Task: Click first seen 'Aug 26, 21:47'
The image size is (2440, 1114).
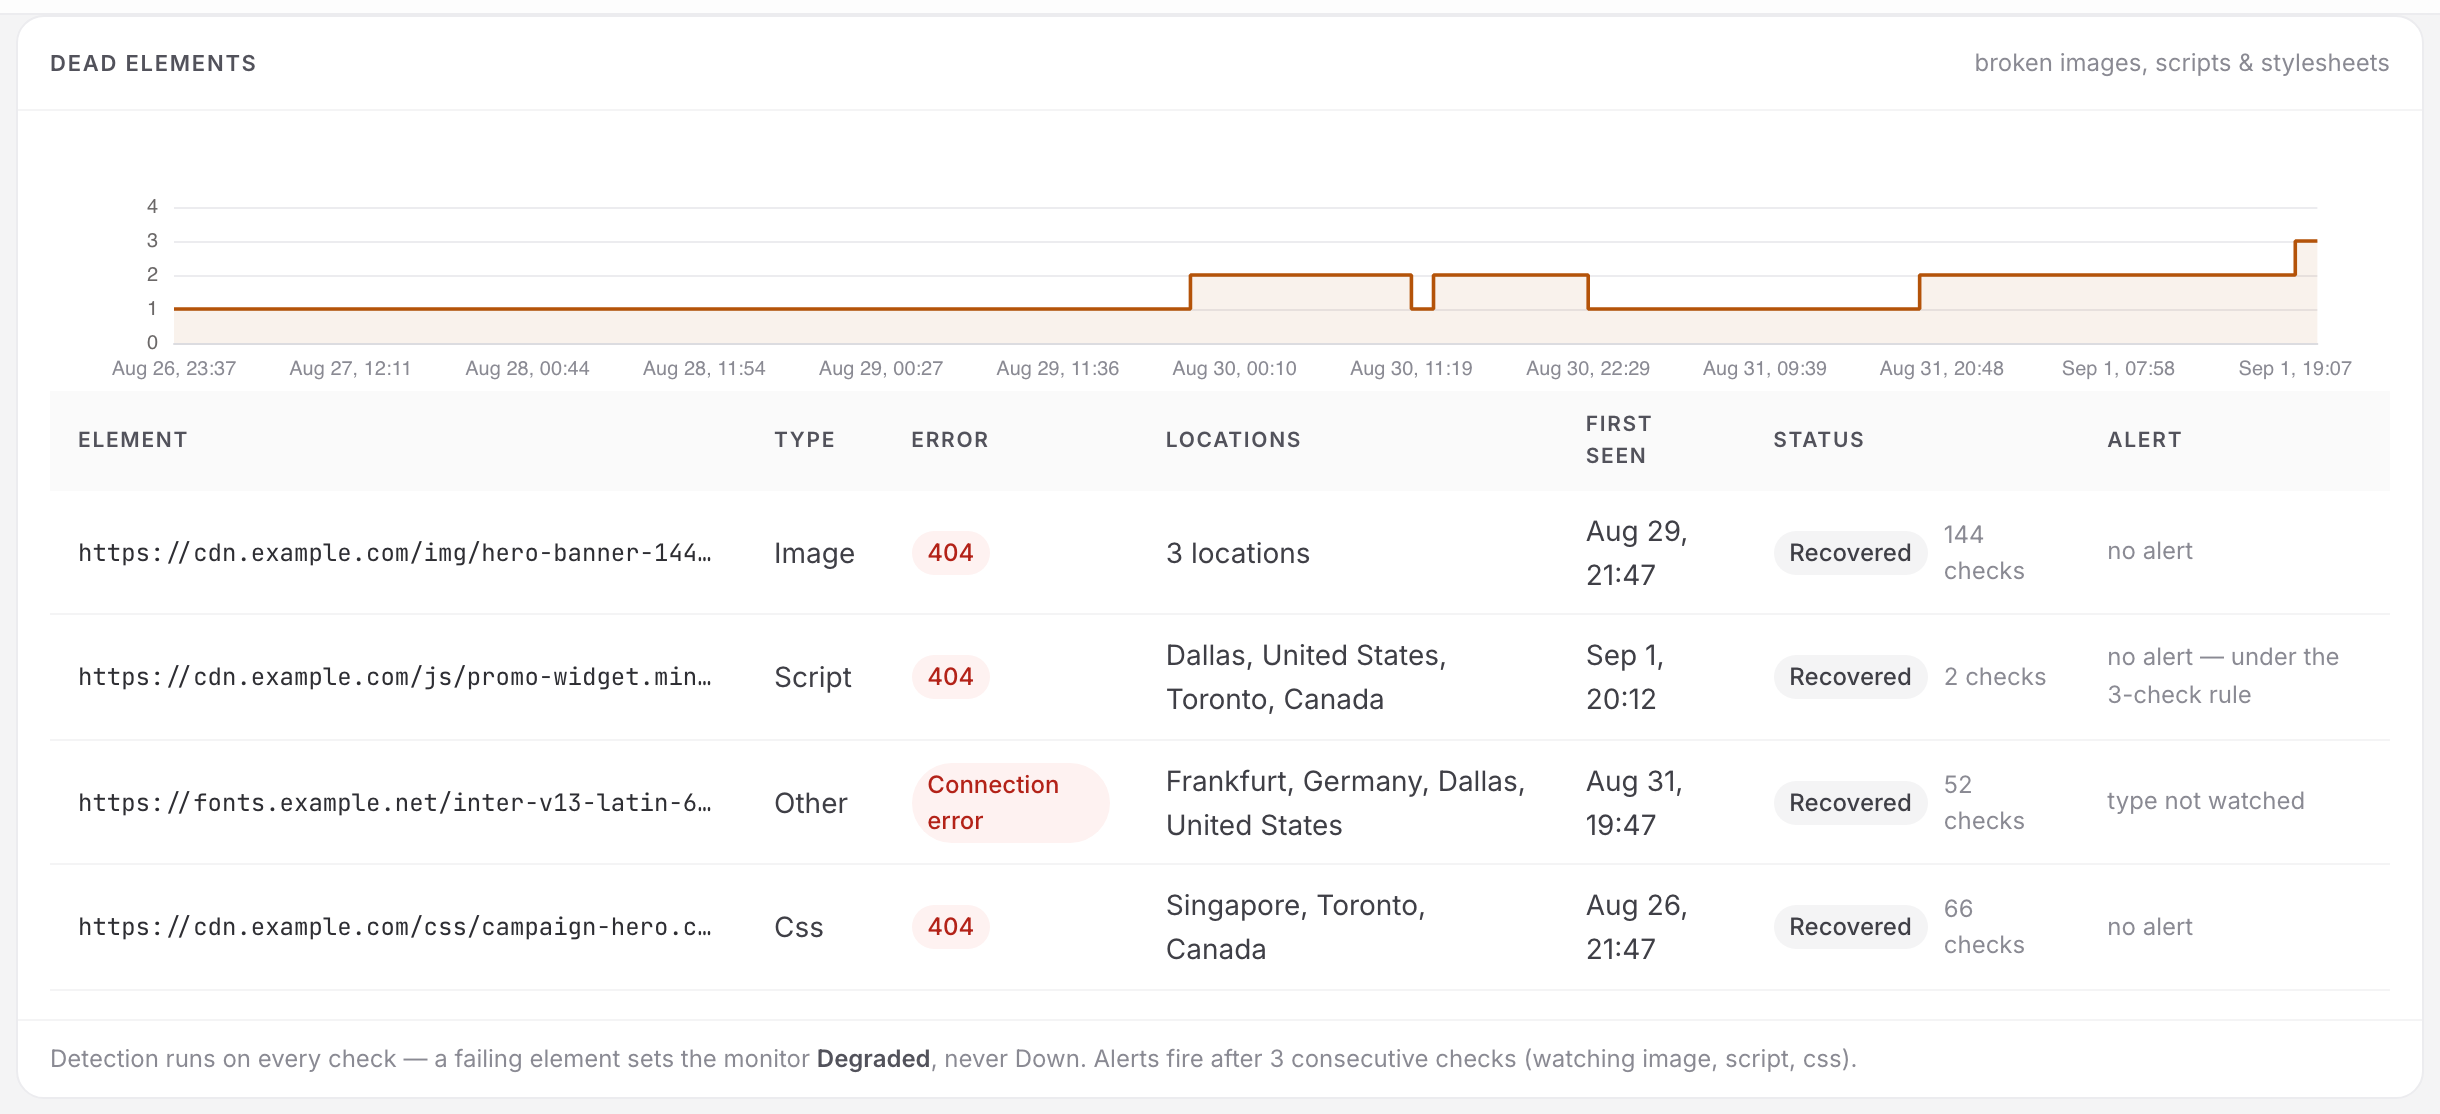Action: [1637, 927]
